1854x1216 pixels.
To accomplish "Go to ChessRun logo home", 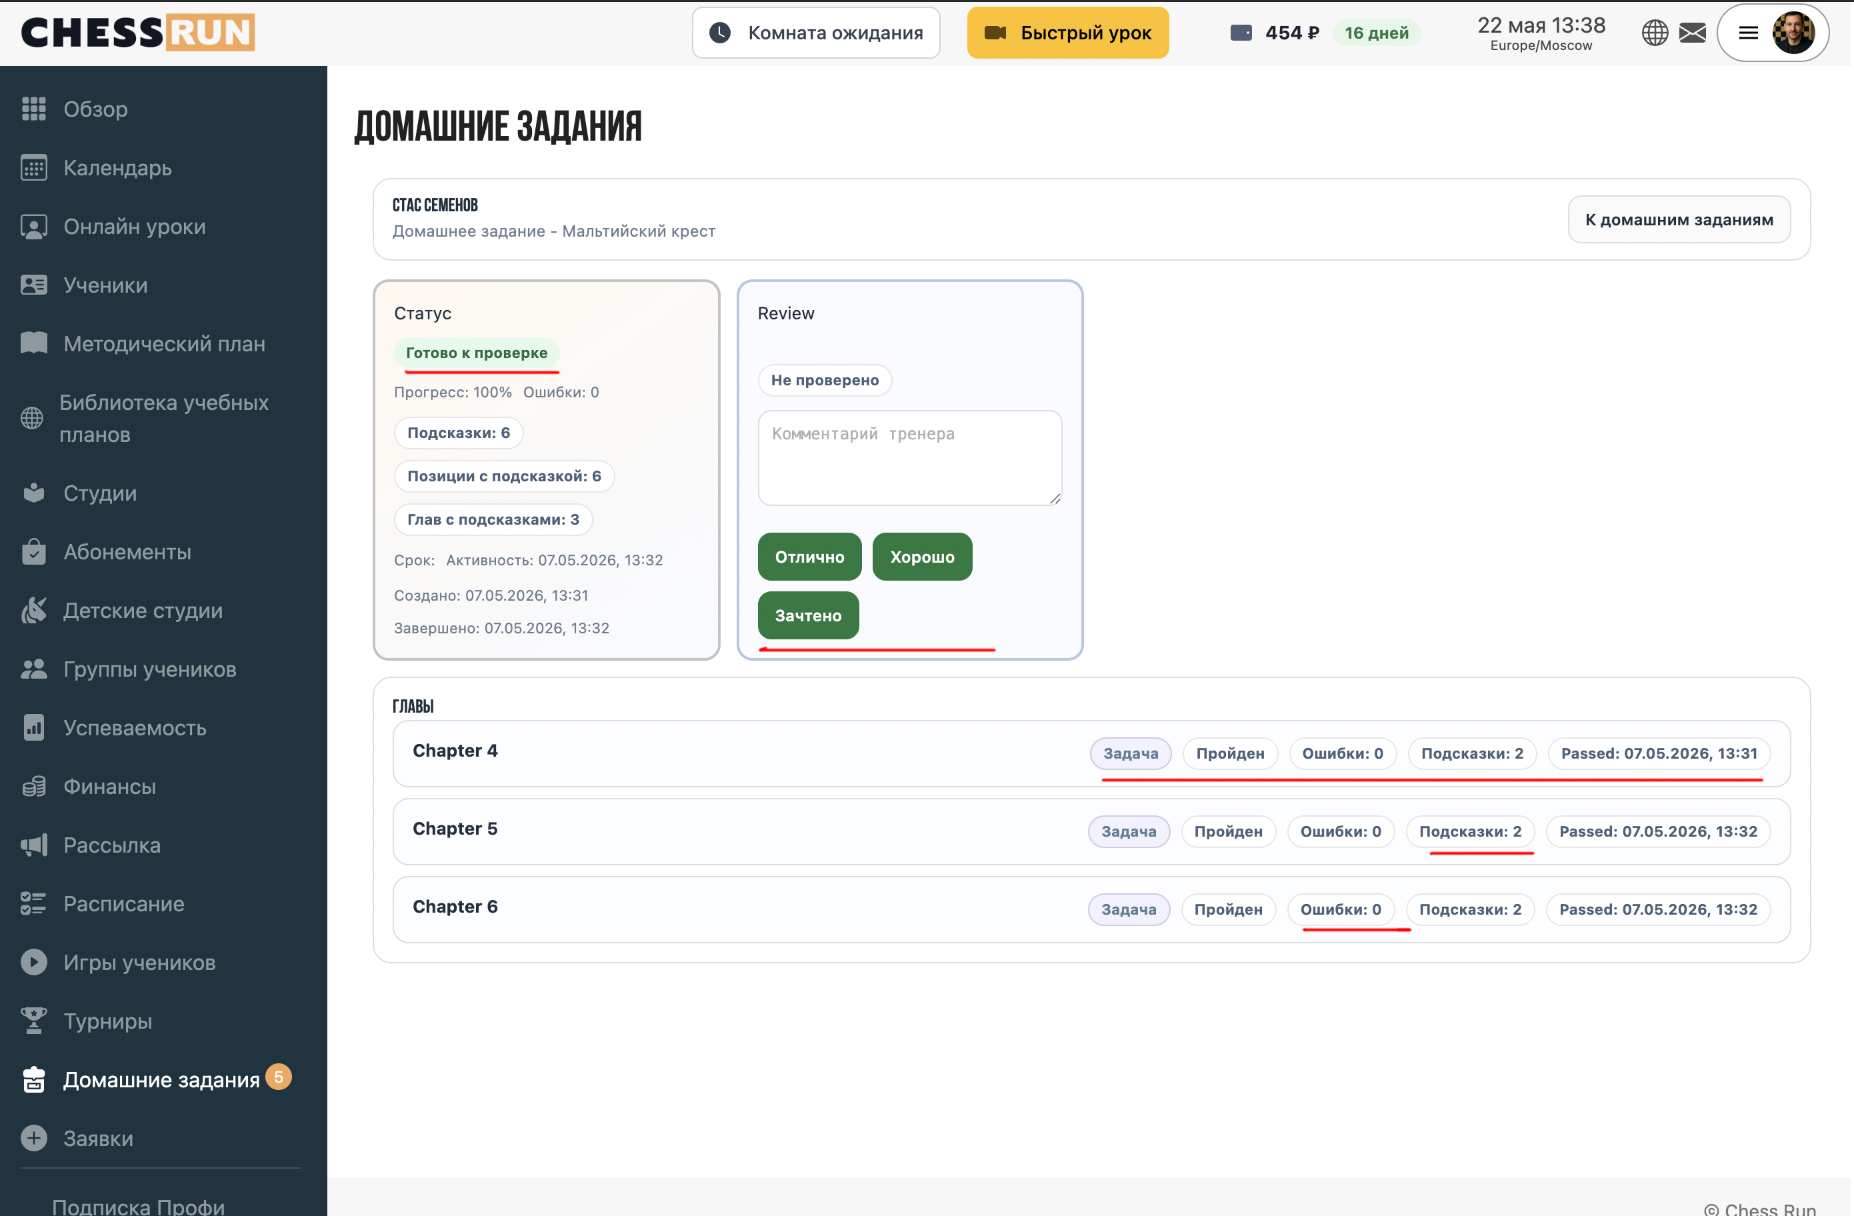I will (x=138, y=32).
